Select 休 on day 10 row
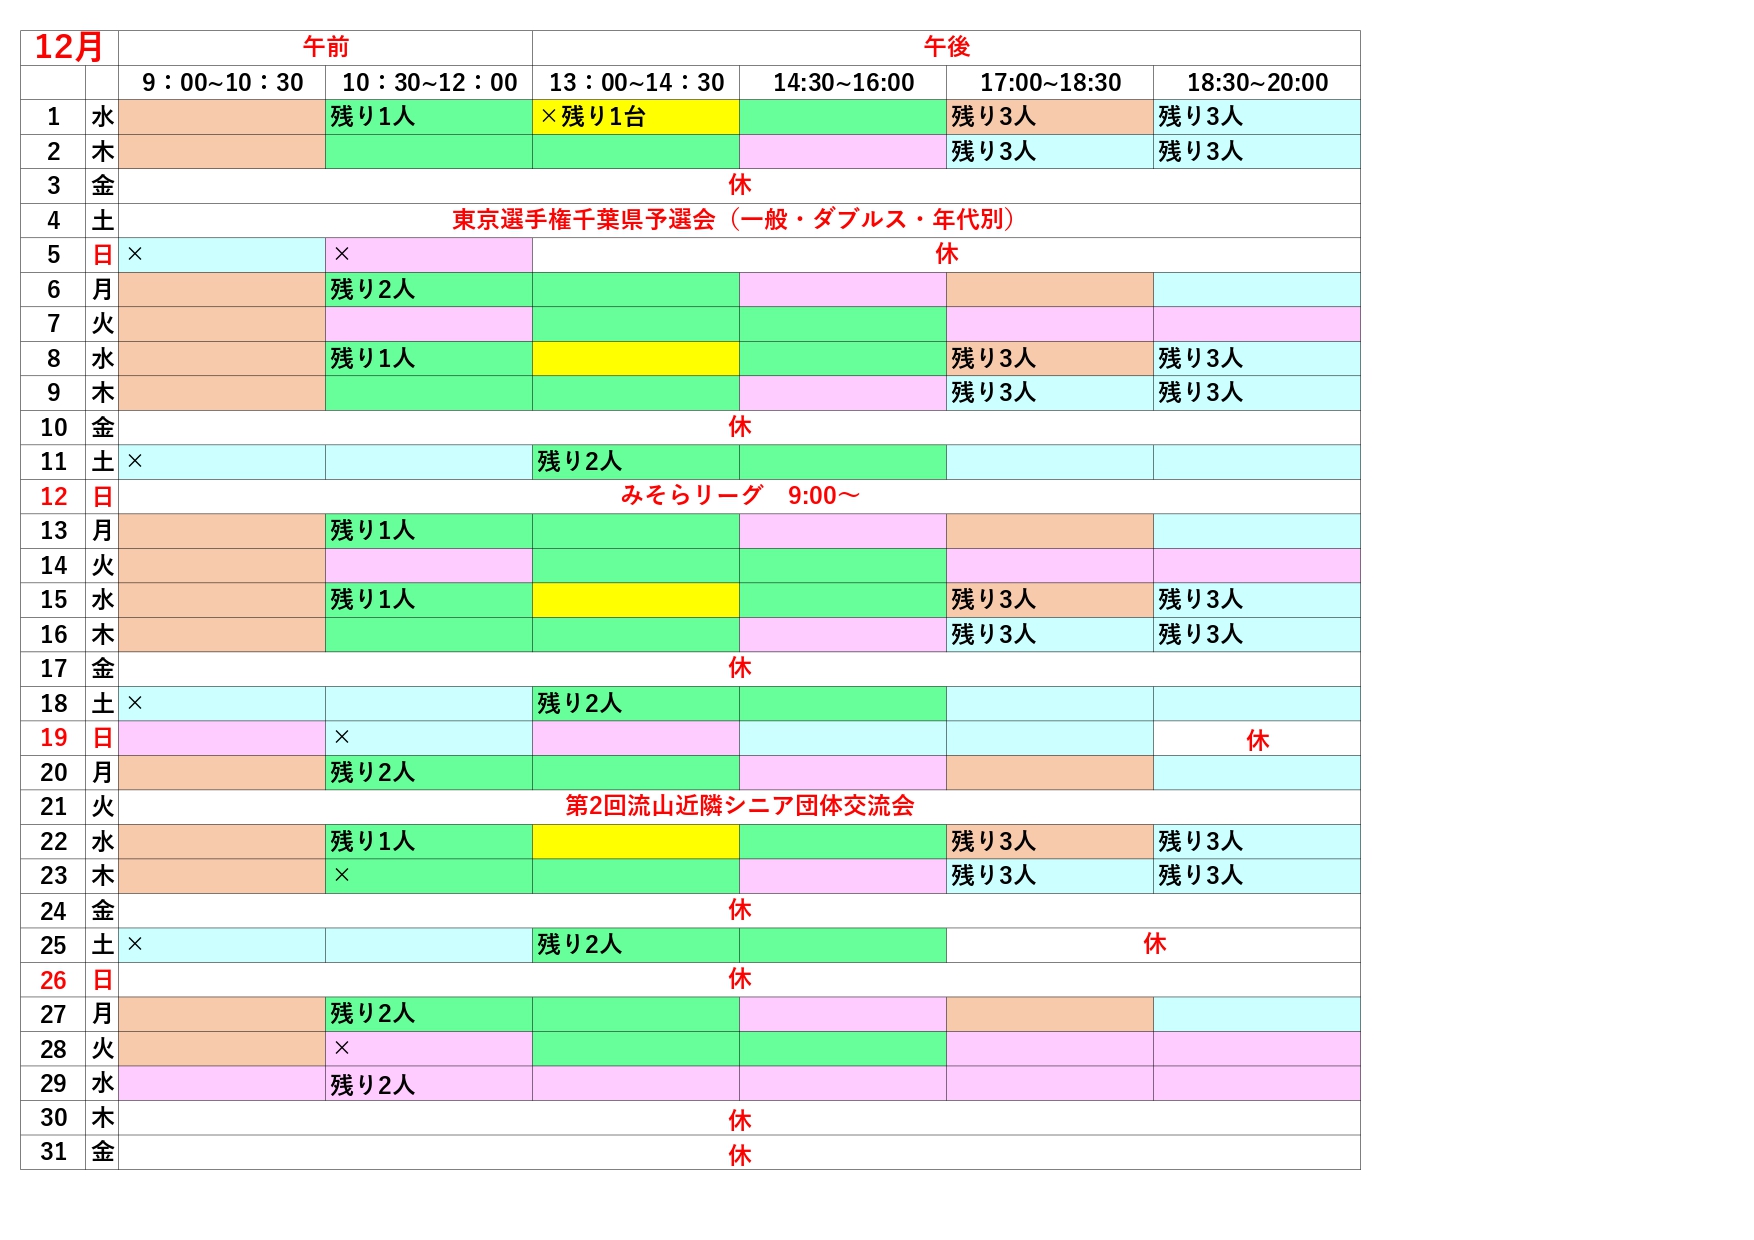The width and height of the screenshot is (1754, 1240). (x=740, y=427)
